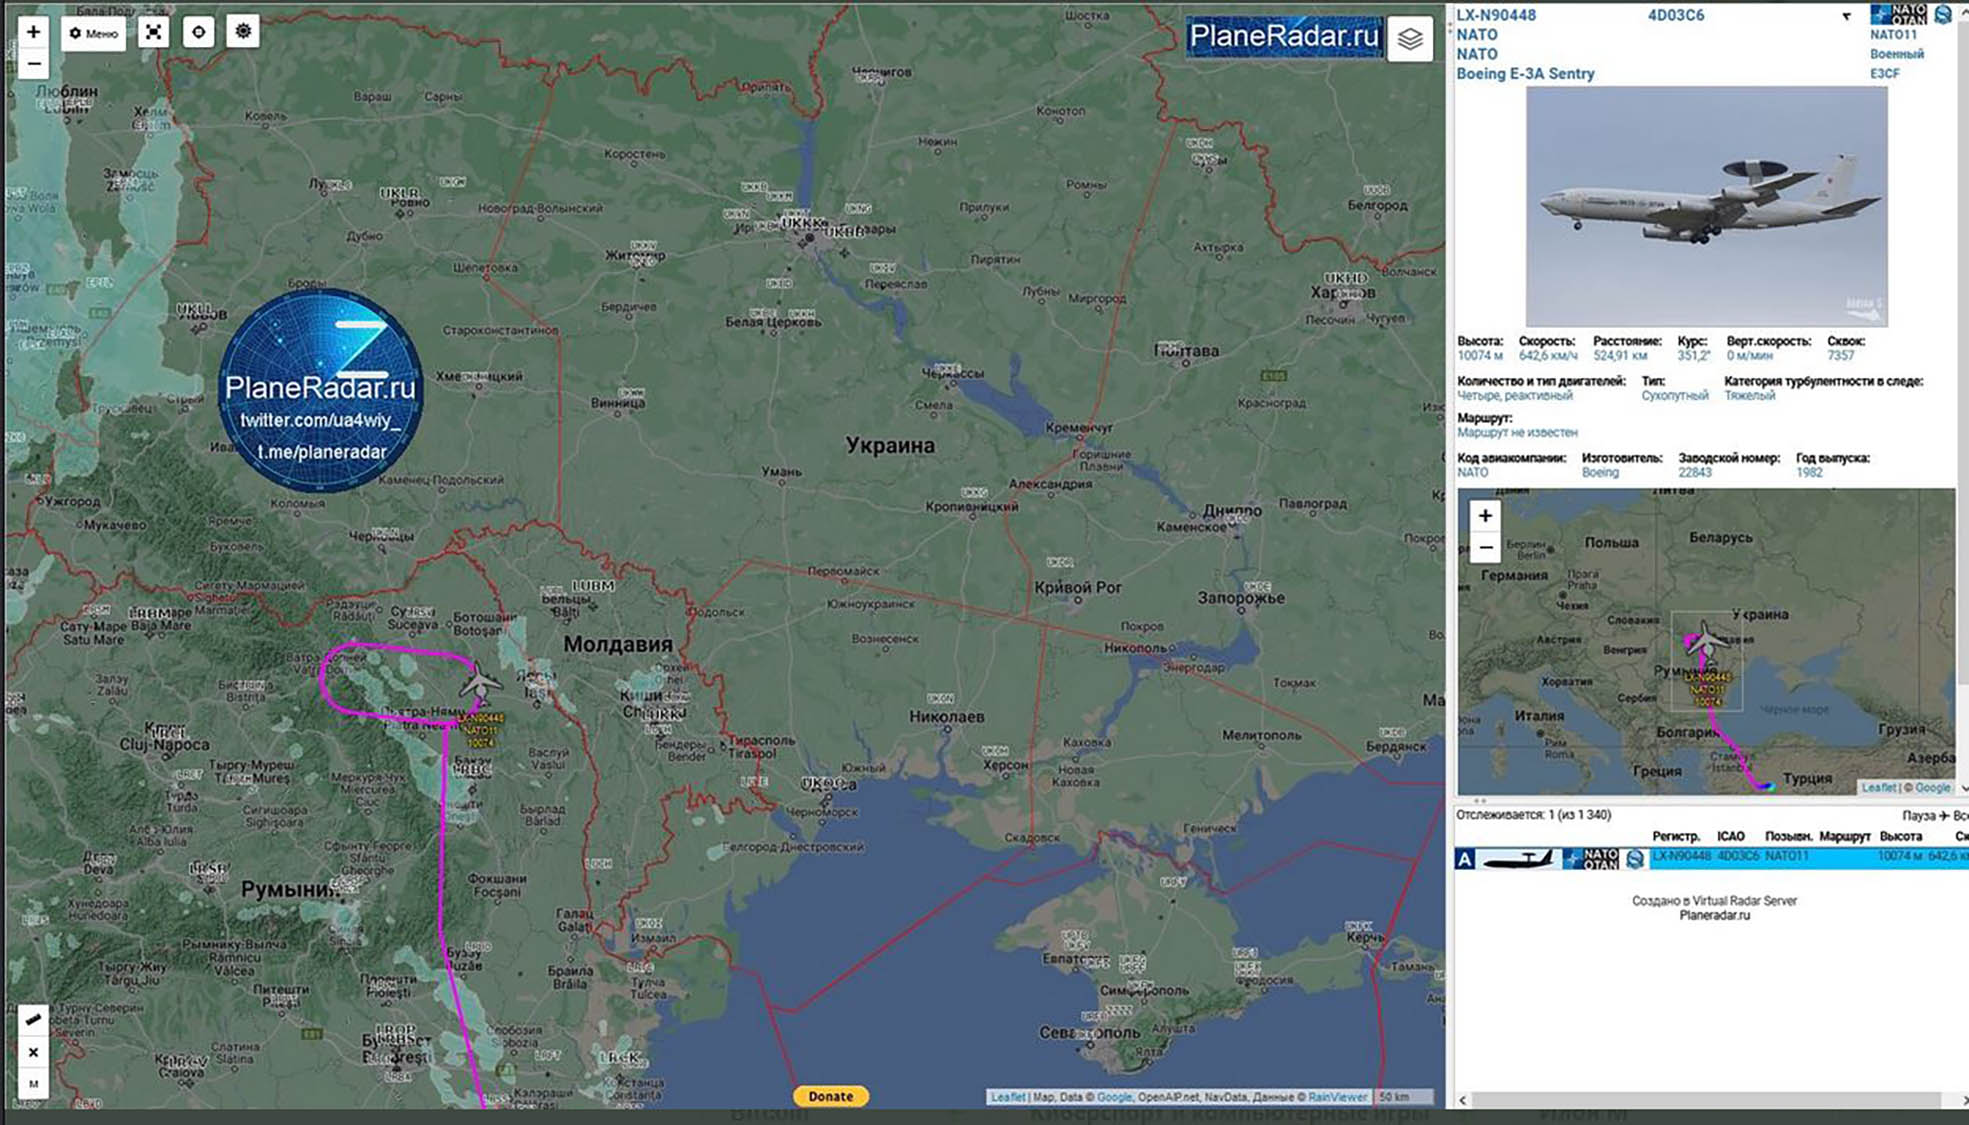
Task: Sort list by Высота column header
Action: pos(1900,836)
